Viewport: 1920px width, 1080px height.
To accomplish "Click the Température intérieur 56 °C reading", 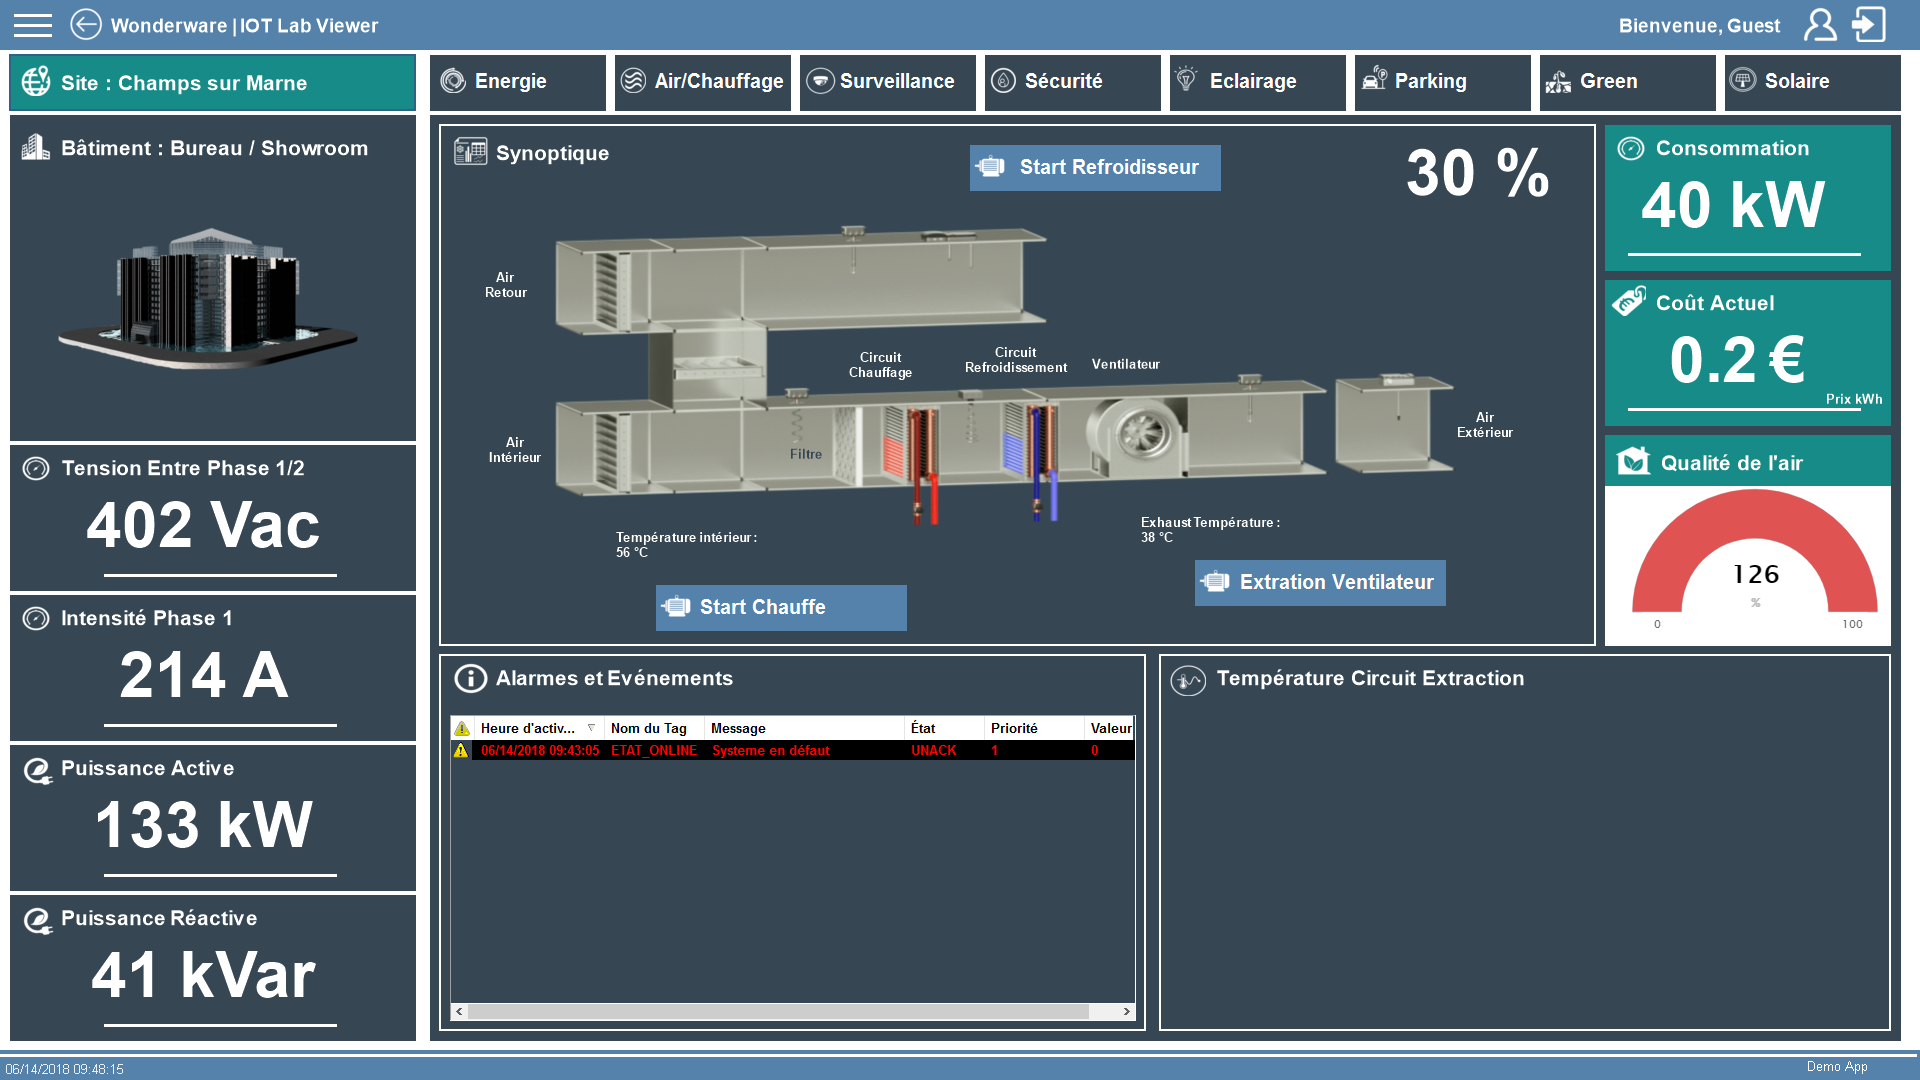I will (x=686, y=545).
